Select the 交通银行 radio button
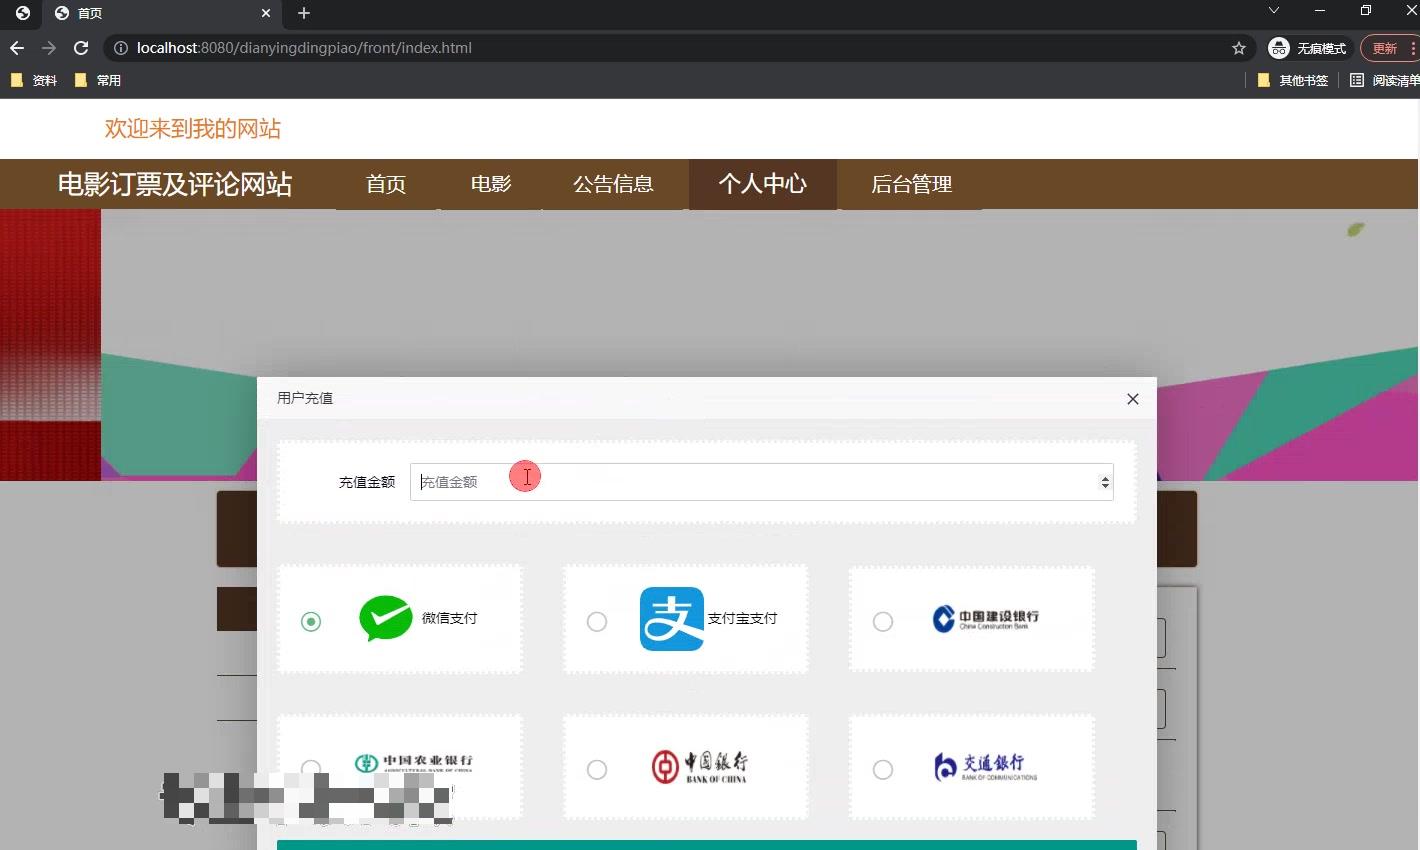Screen dimensions: 1420x850 pos(883,770)
